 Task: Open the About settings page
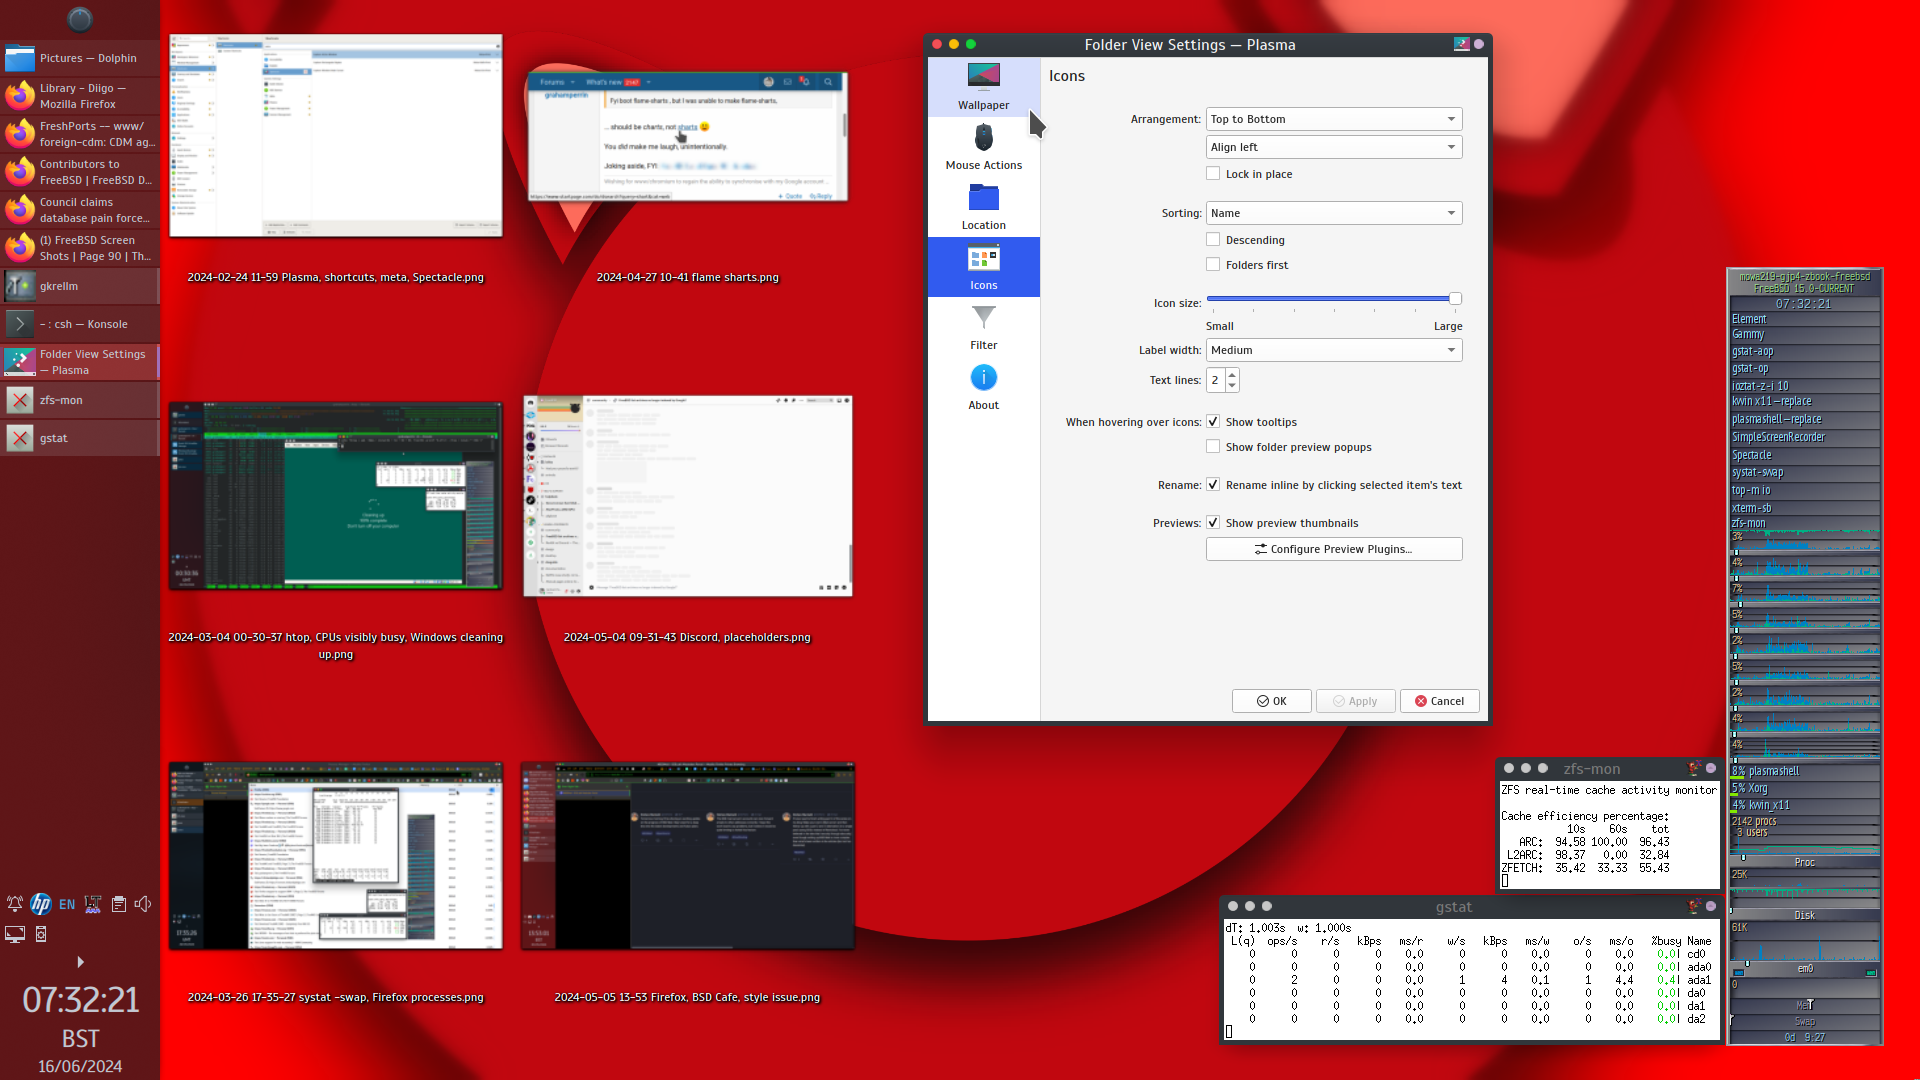983,387
